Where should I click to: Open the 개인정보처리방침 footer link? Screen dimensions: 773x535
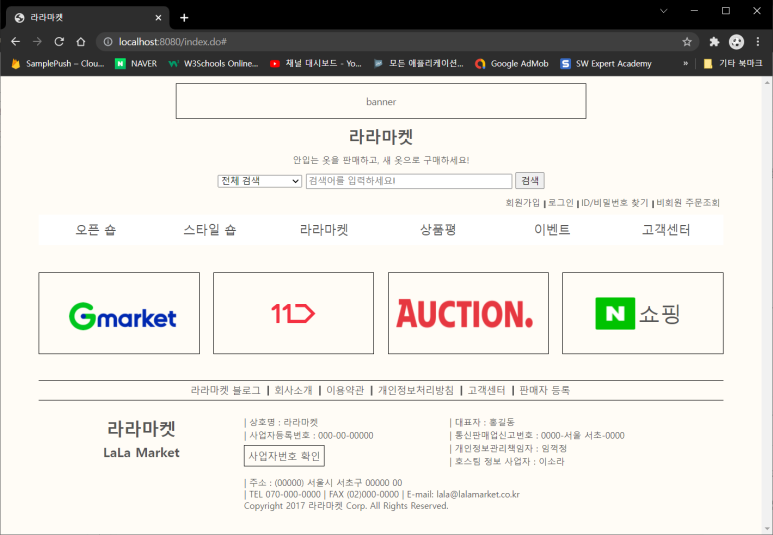[x=416, y=391]
